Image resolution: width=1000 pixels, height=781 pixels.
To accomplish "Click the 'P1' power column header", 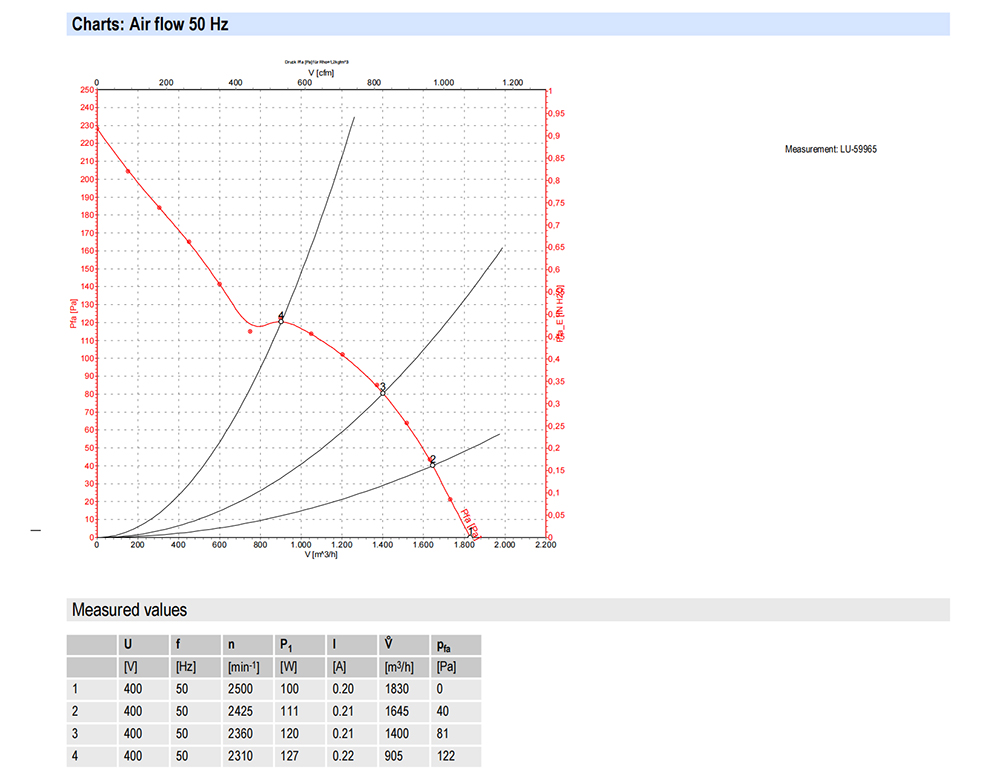I will coord(286,645).
